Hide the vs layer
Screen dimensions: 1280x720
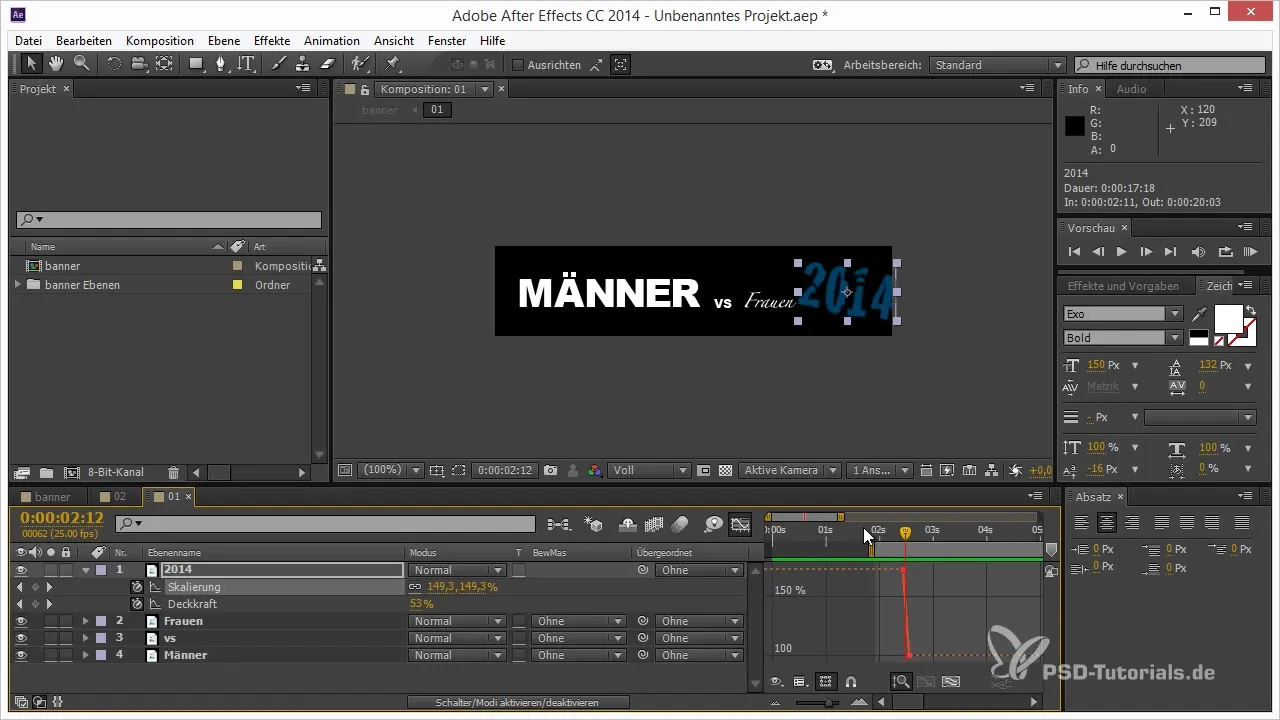tap(21, 638)
